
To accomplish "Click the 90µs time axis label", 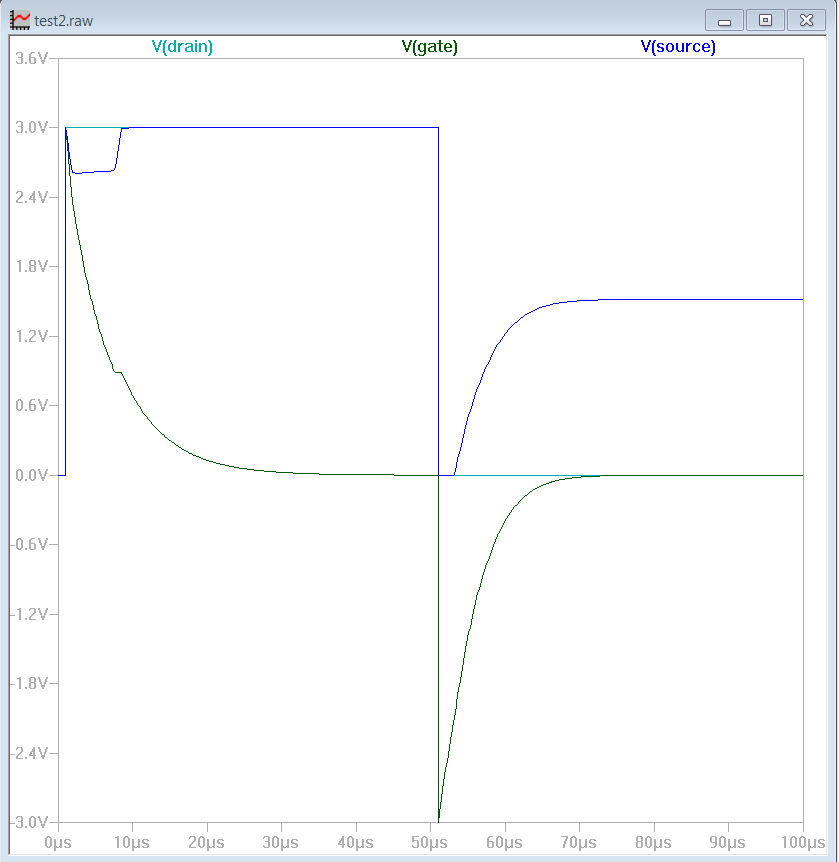I will click(727, 843).
